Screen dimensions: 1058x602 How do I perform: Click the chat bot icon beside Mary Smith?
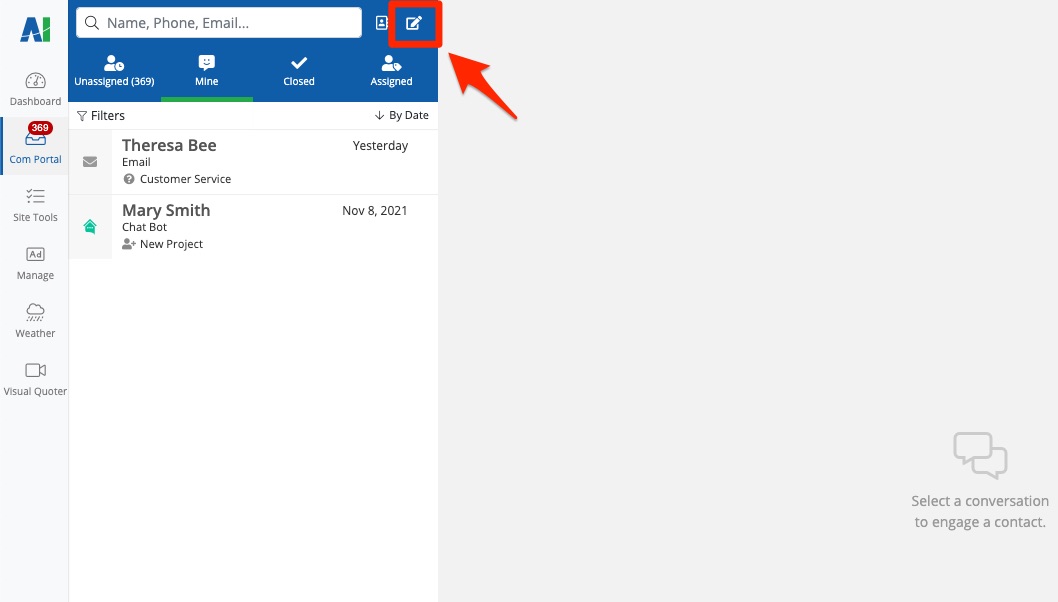pyautogui.click(x=90, y=227)
